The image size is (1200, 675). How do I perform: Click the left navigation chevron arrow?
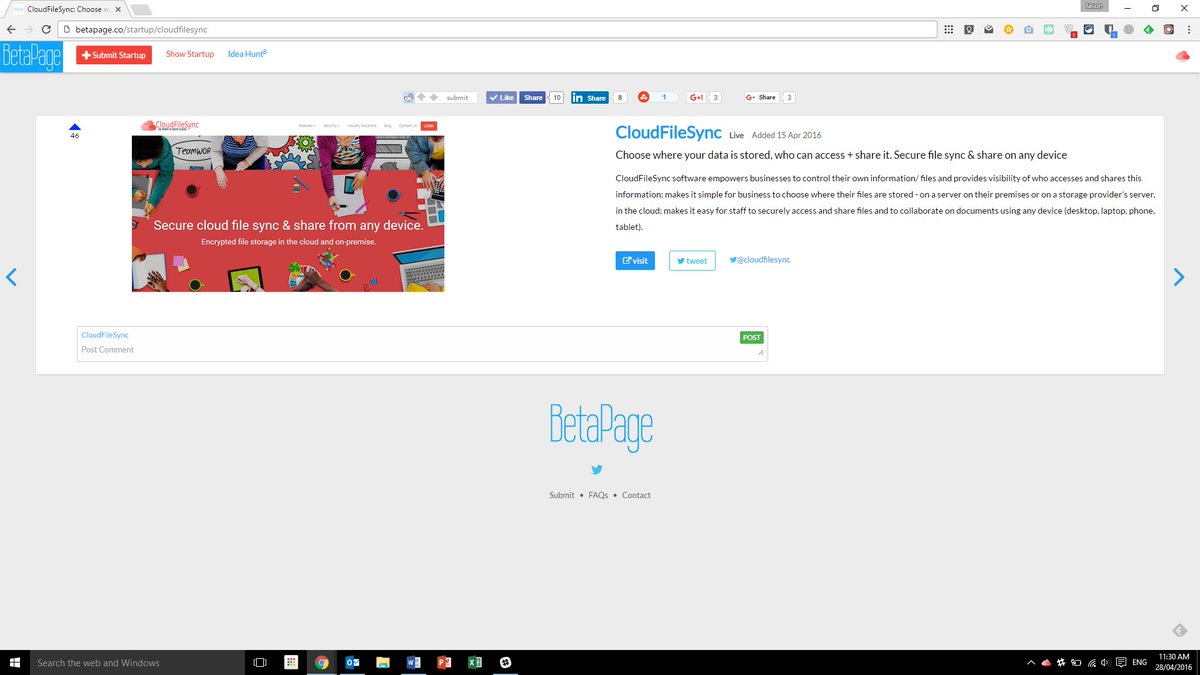[x=12, y=277]
